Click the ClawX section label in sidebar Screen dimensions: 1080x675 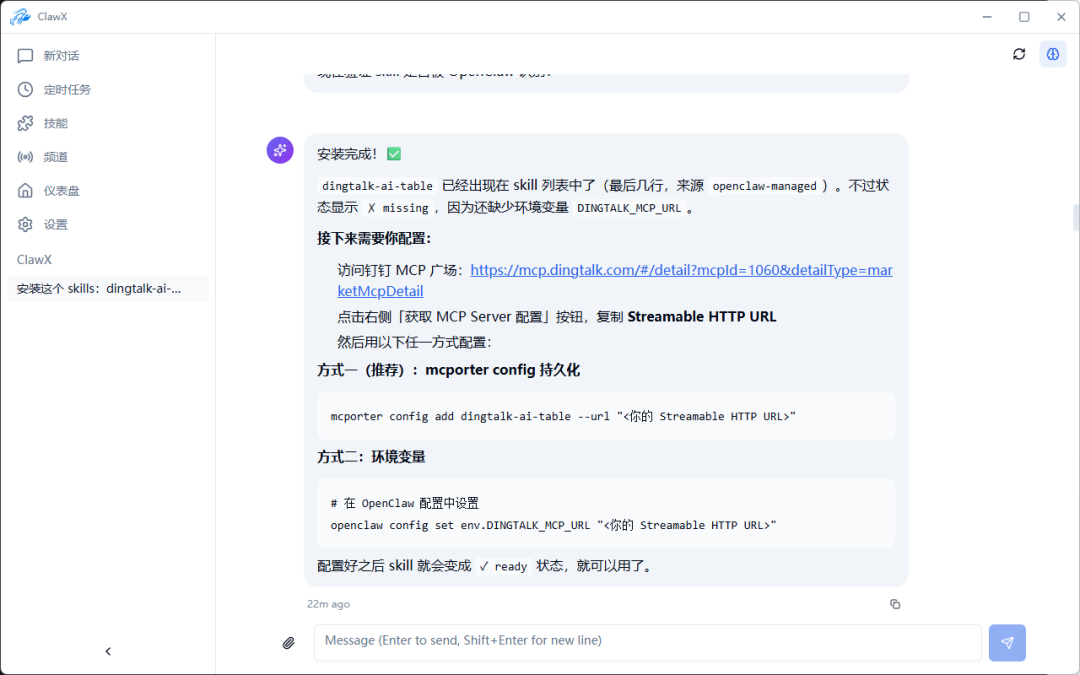(34, 260)
